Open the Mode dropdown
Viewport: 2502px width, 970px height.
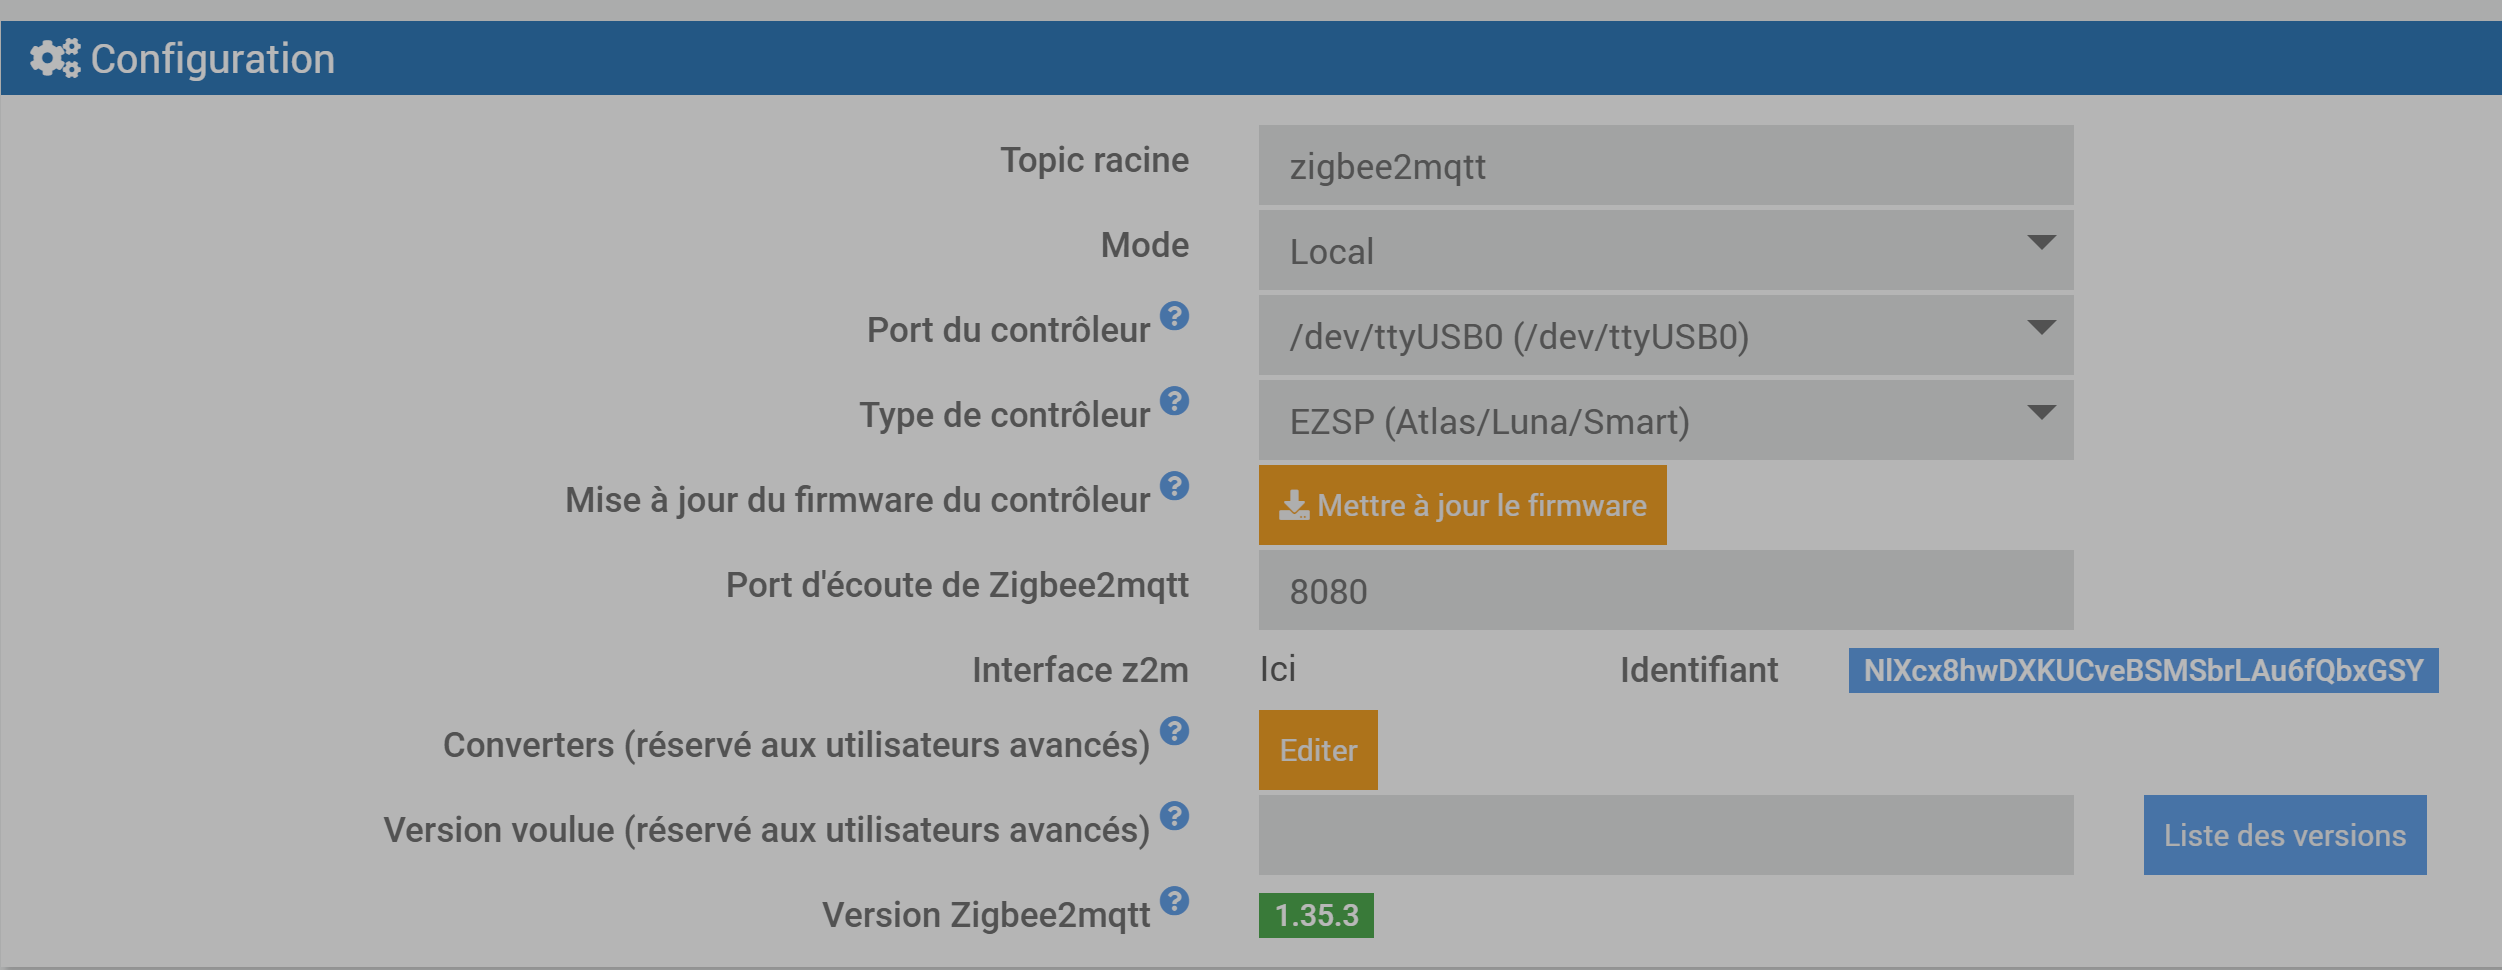(x=1666, y=250)
